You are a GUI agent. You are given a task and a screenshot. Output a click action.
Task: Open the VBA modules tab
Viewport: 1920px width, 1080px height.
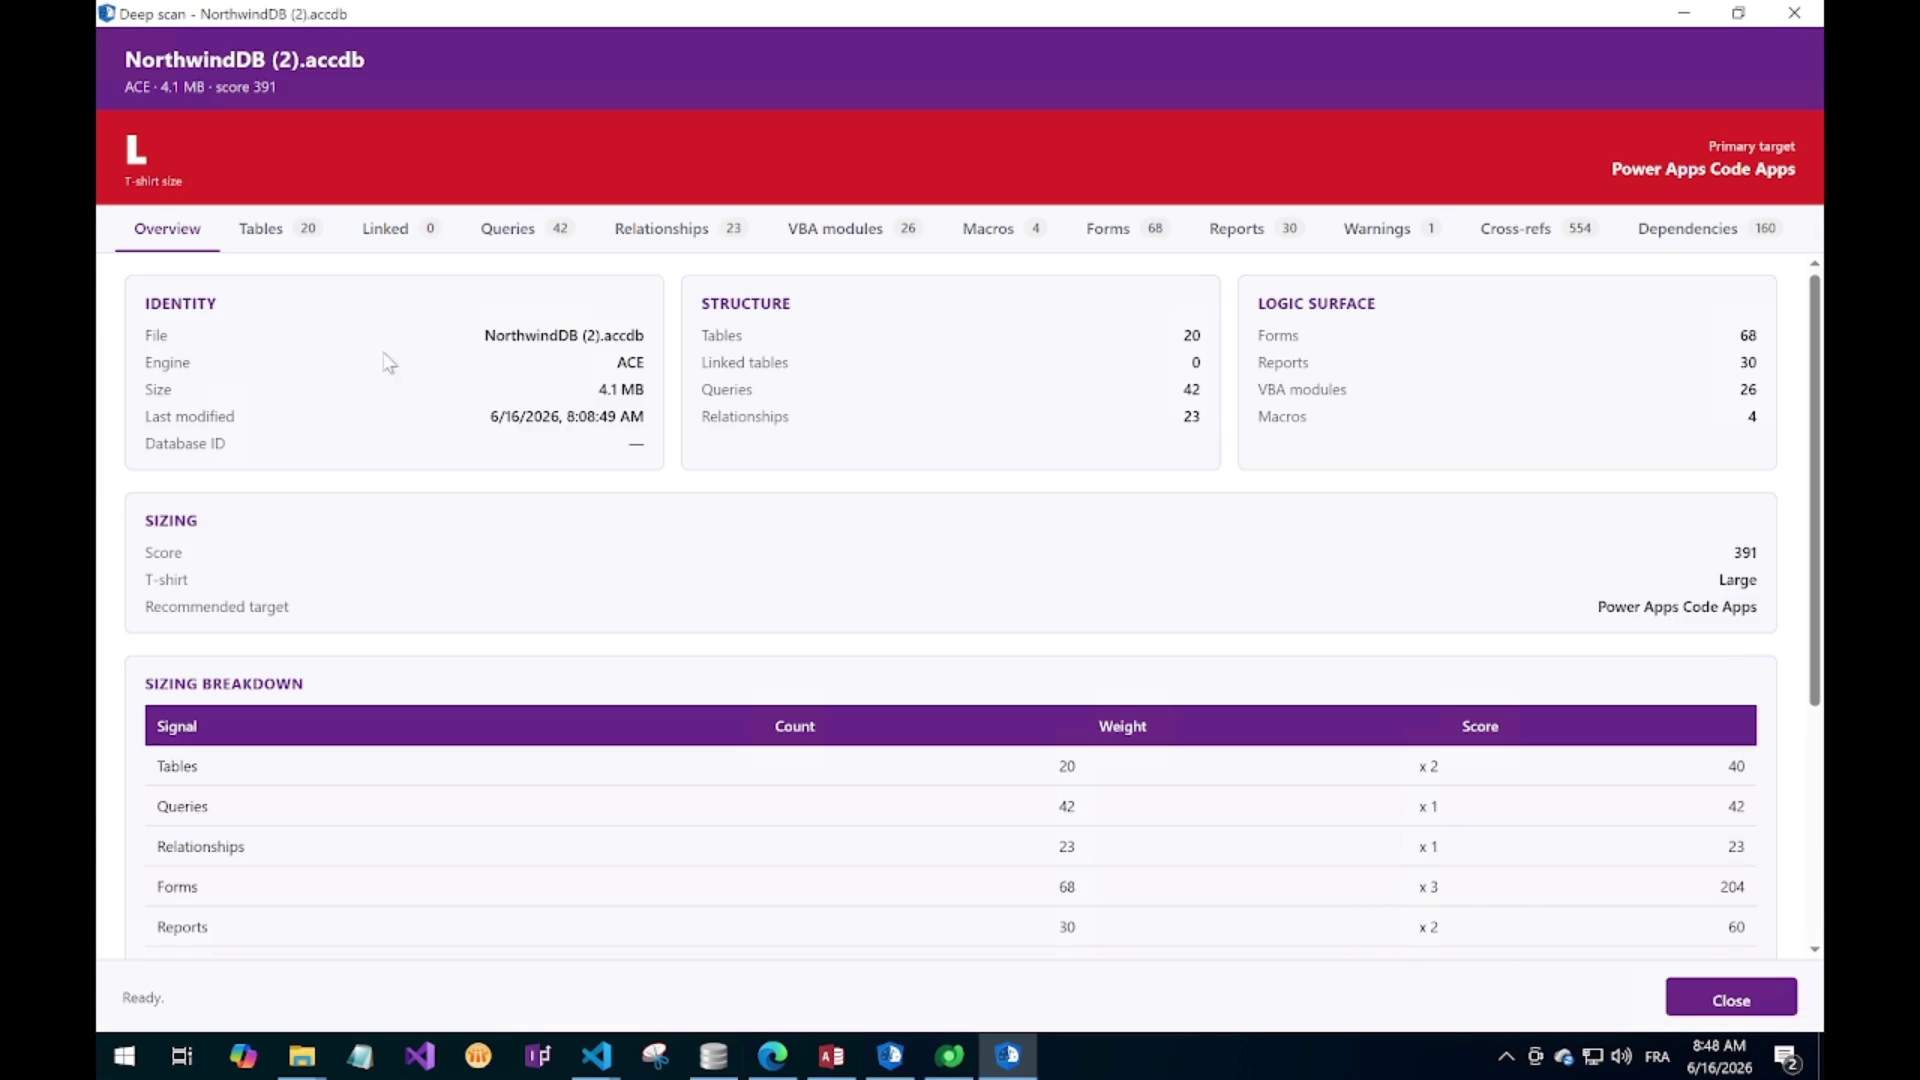coord(853,229)
